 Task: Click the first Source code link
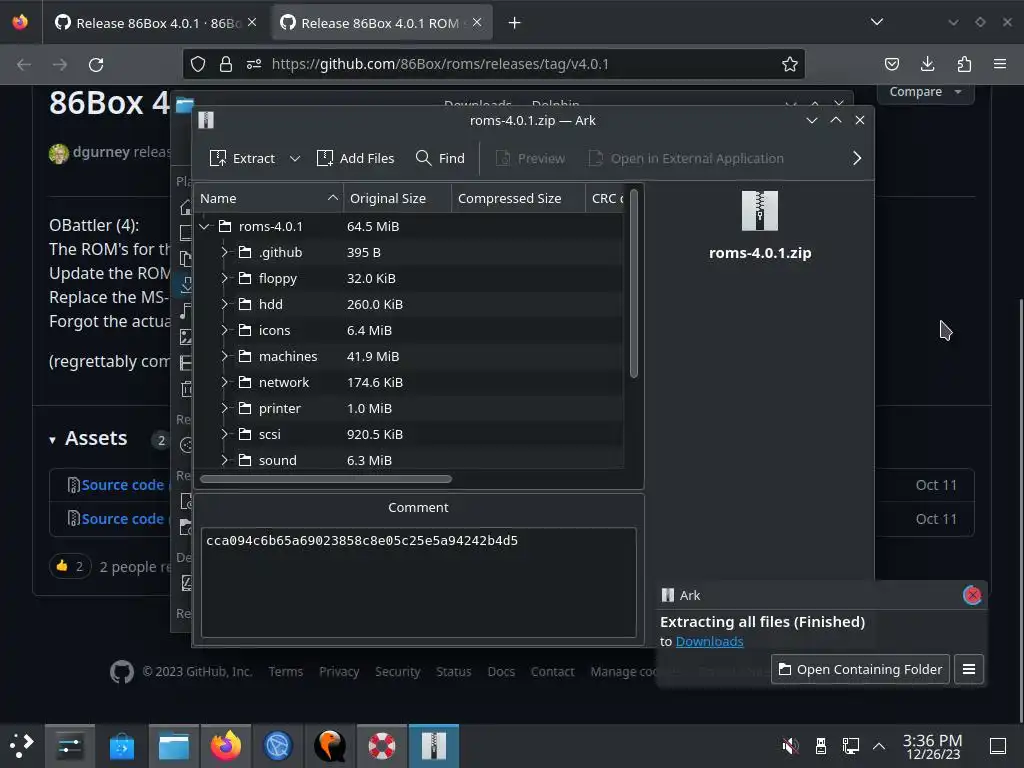pos(122,485)
